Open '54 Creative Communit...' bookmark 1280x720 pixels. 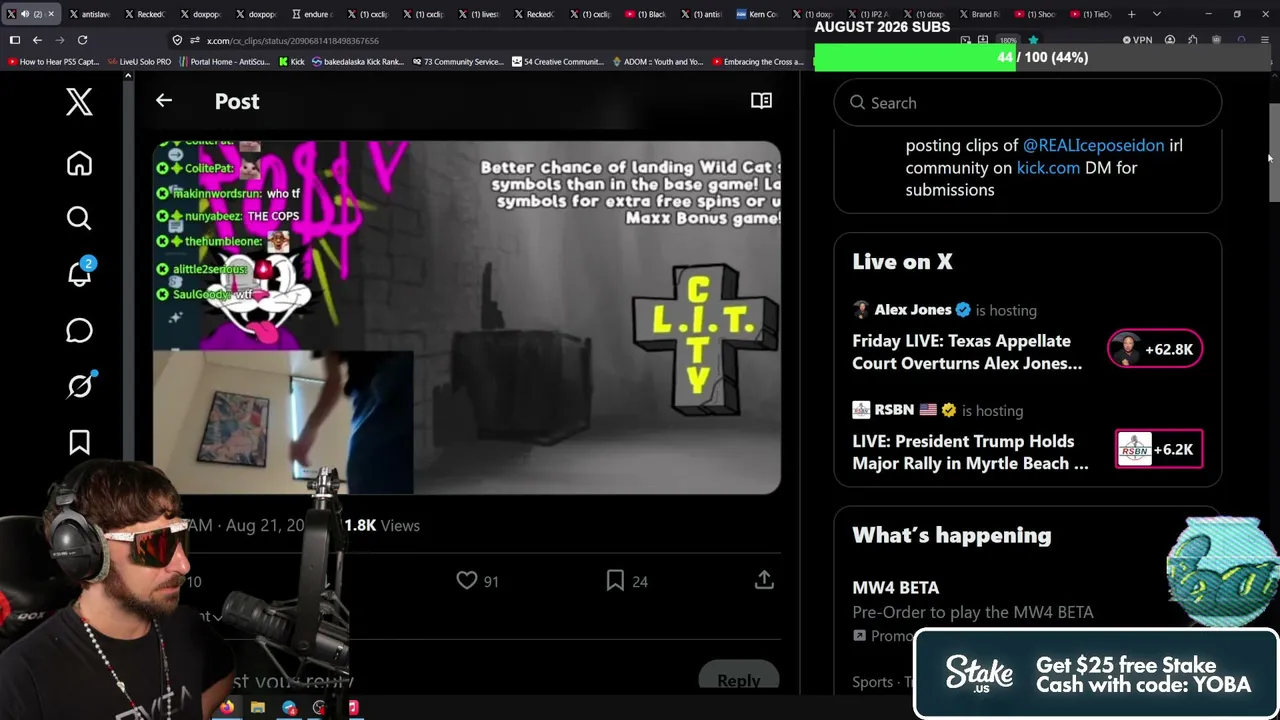558,62
